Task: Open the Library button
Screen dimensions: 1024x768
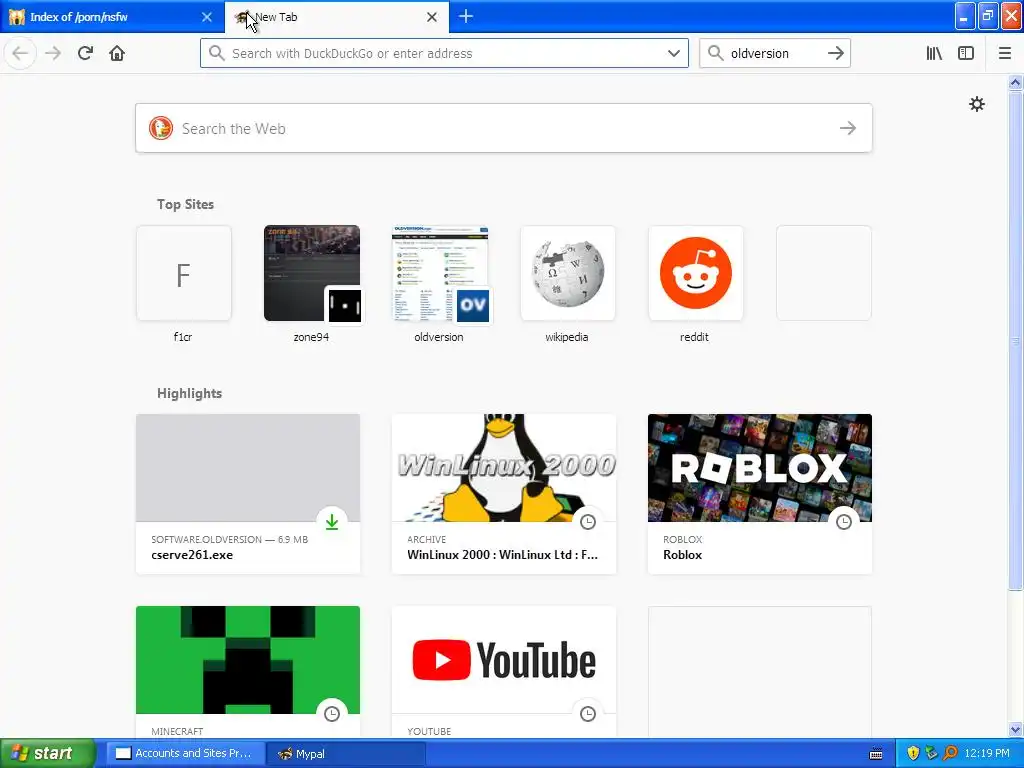Action: pyautogui.click(x=934, y=54)
